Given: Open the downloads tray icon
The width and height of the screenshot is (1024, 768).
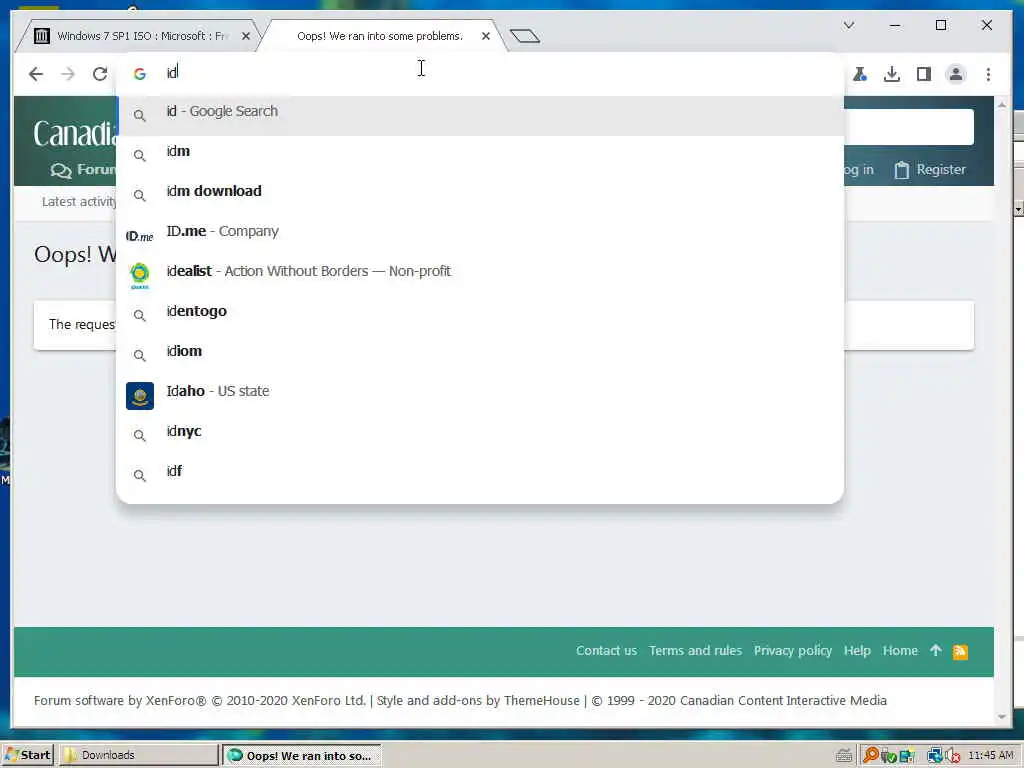Looking at the screenshot, I should (891, 74).
